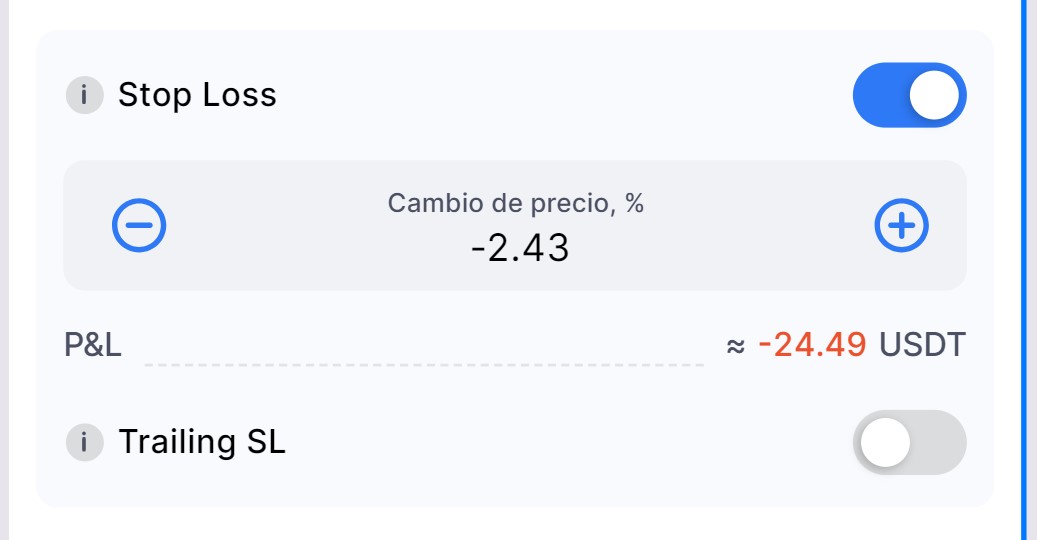1037x540 pixels.
Task: Click the approximately-equal symbol before P&L value
Action: [735, 346]
